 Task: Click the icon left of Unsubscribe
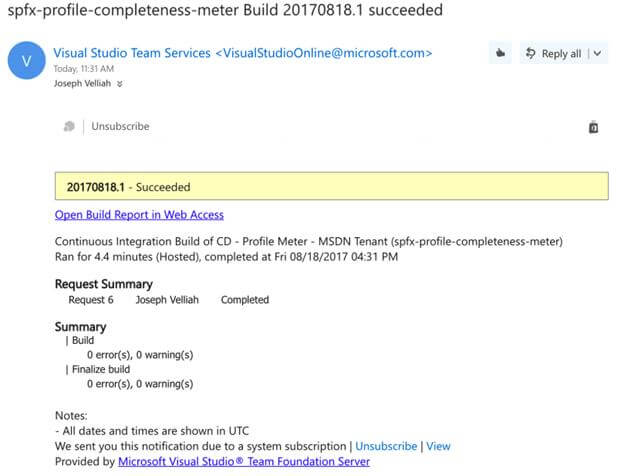click(69, 127)
